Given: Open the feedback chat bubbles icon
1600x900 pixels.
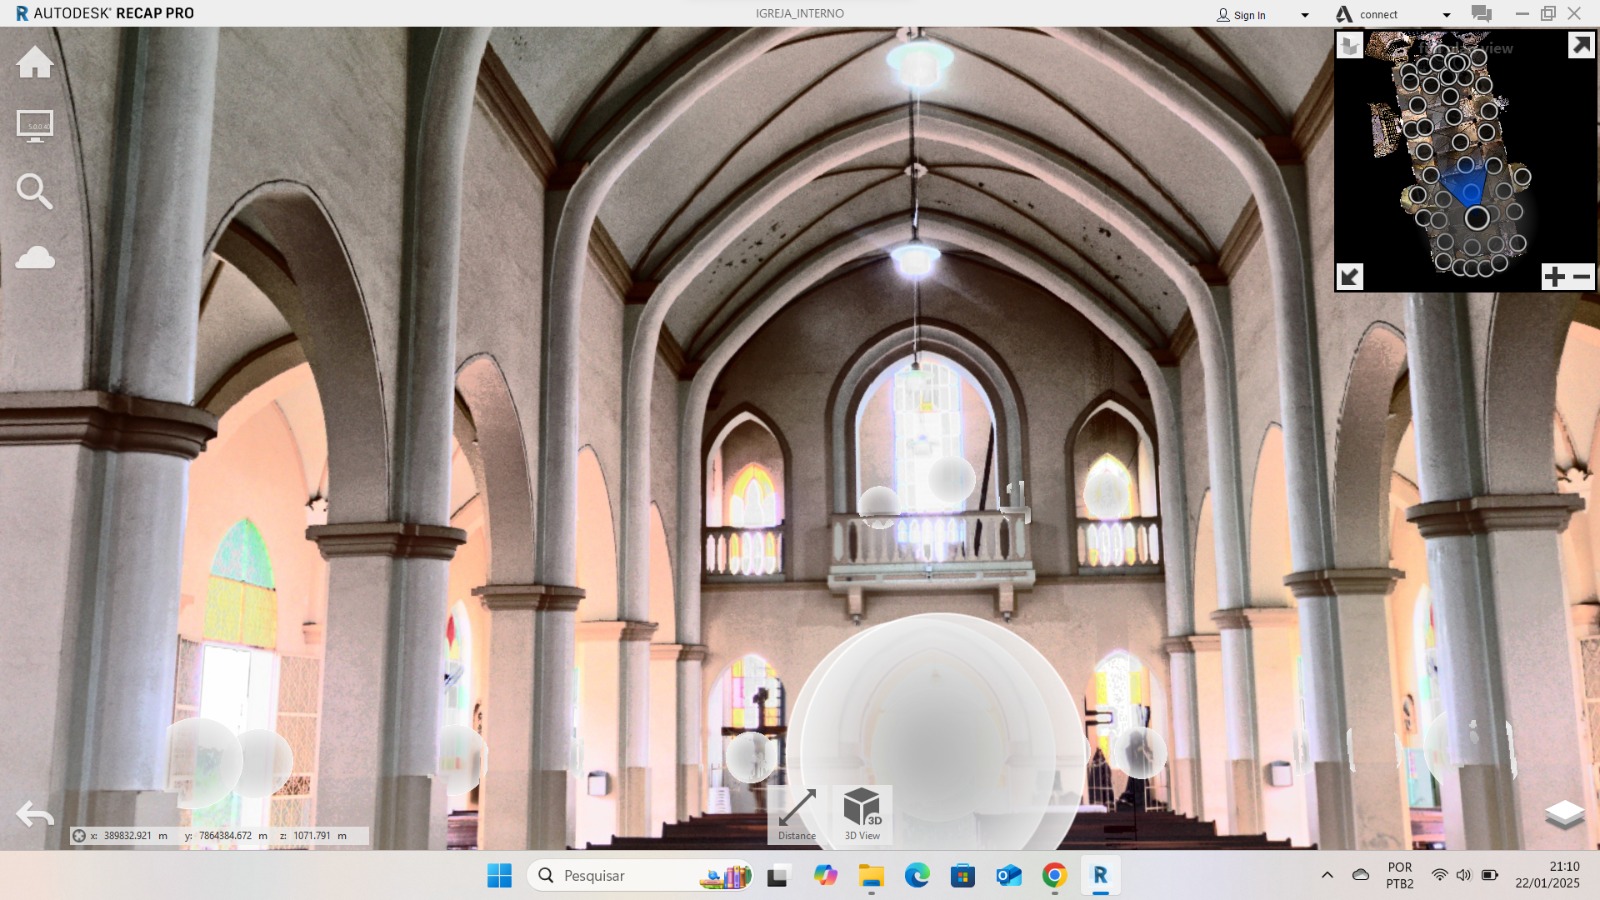Looking at the screenshot, I should (x=1481, y=14).
